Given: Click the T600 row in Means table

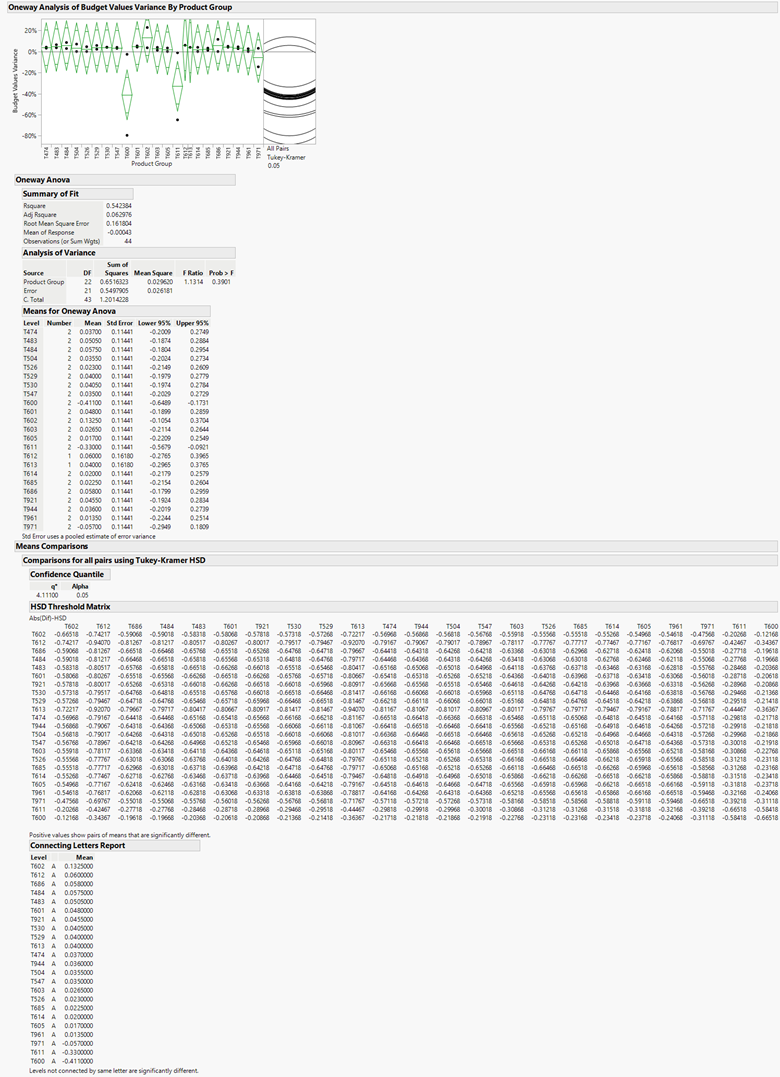Looking at the screenshot, I should (x=116, y=403).
